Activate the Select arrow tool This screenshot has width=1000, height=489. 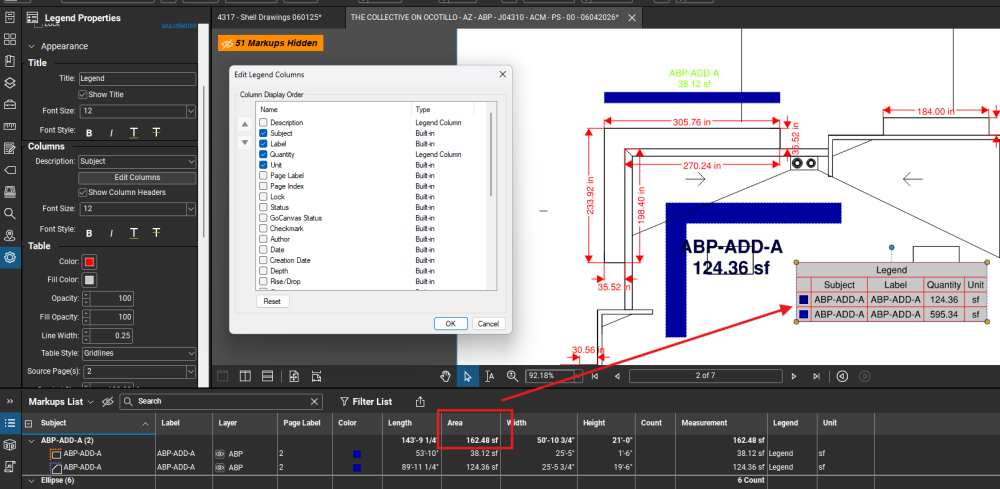click(467, 376)
